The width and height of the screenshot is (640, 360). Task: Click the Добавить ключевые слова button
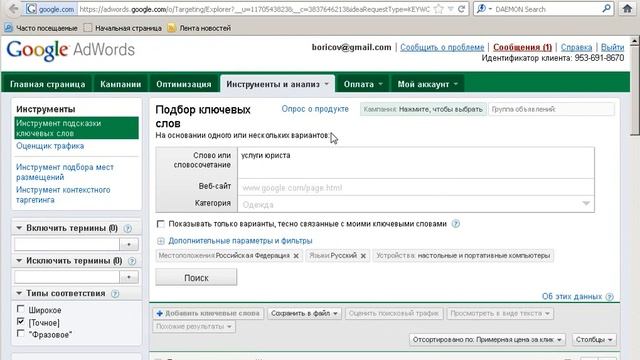pyautogui.click(x=209, y=313)
